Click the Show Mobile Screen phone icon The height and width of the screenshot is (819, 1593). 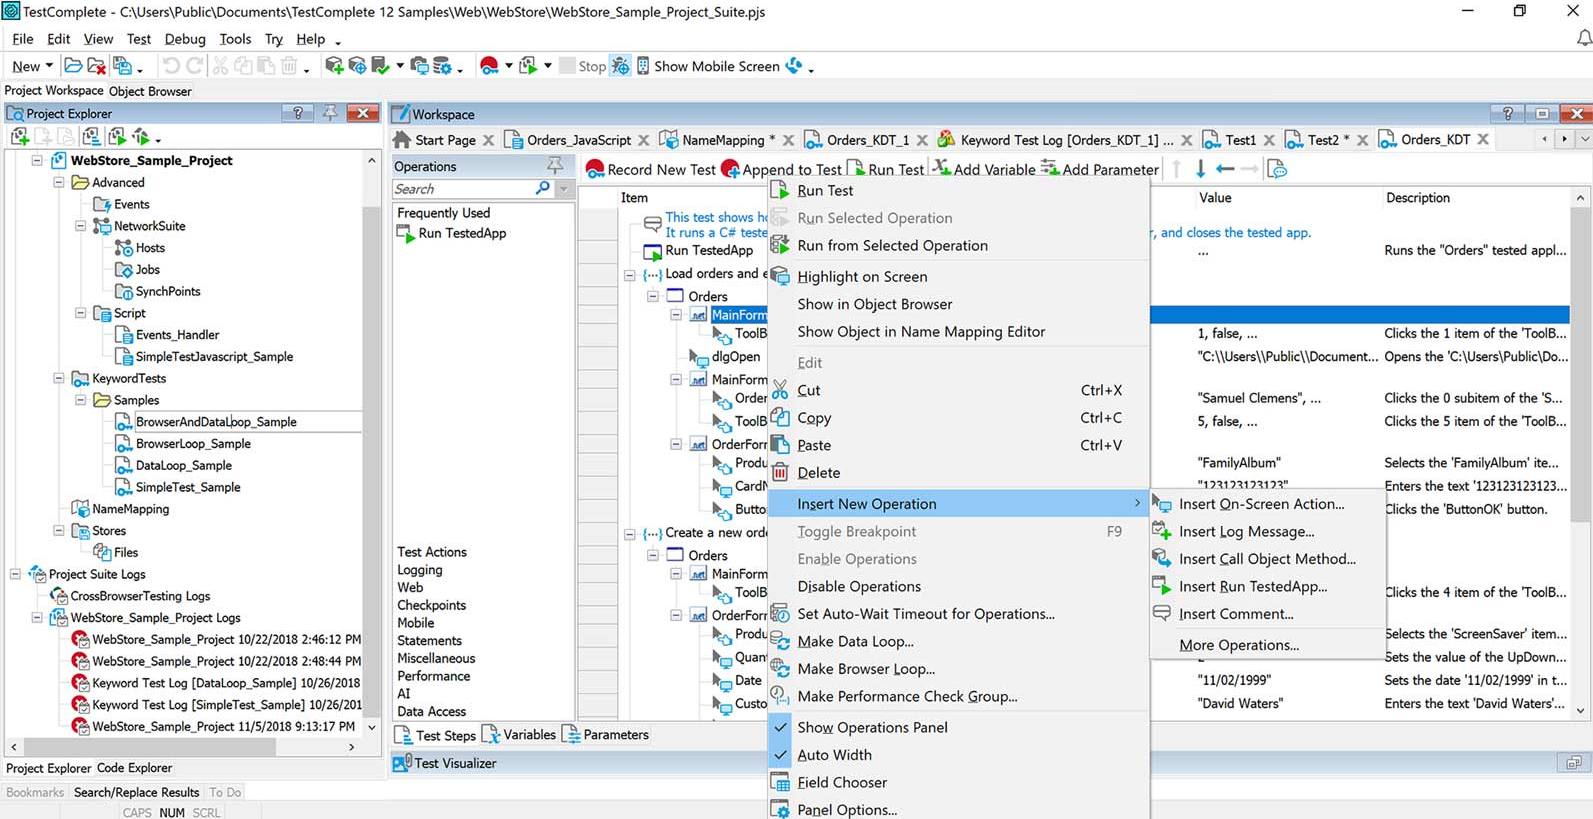643,66
